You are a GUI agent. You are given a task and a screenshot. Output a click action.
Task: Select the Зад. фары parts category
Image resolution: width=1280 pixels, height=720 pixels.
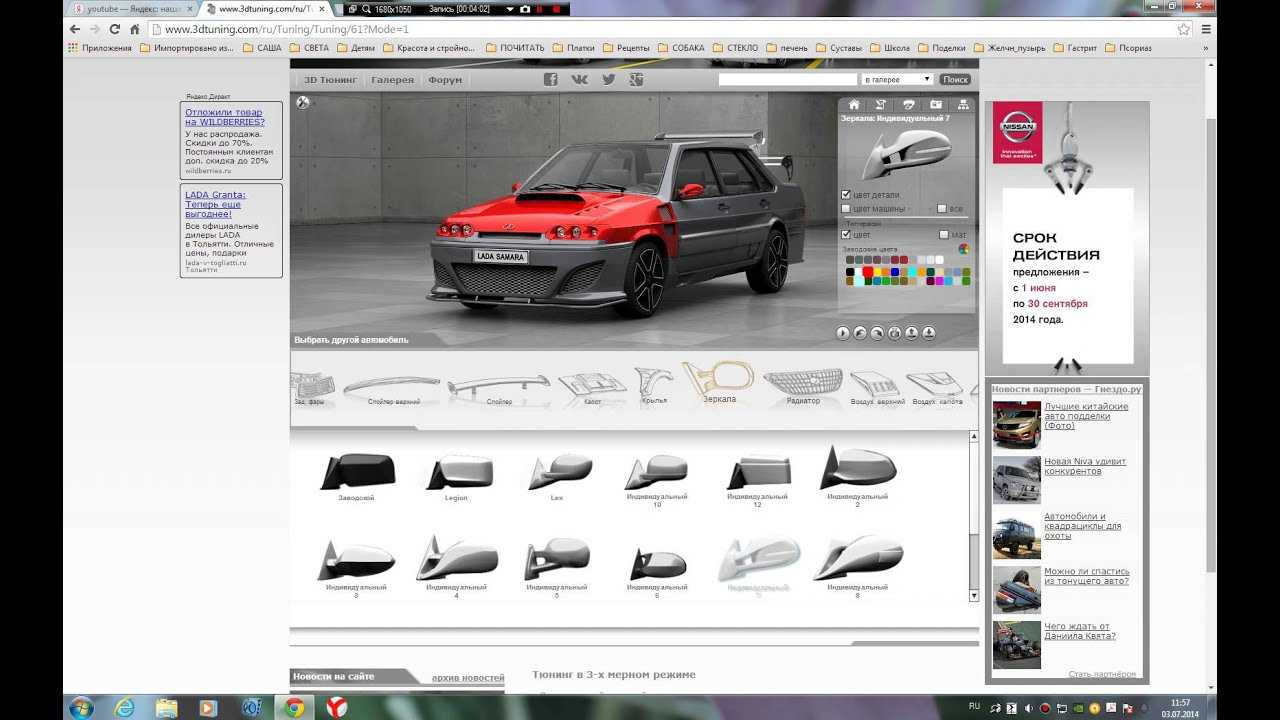tap(311, 388)
